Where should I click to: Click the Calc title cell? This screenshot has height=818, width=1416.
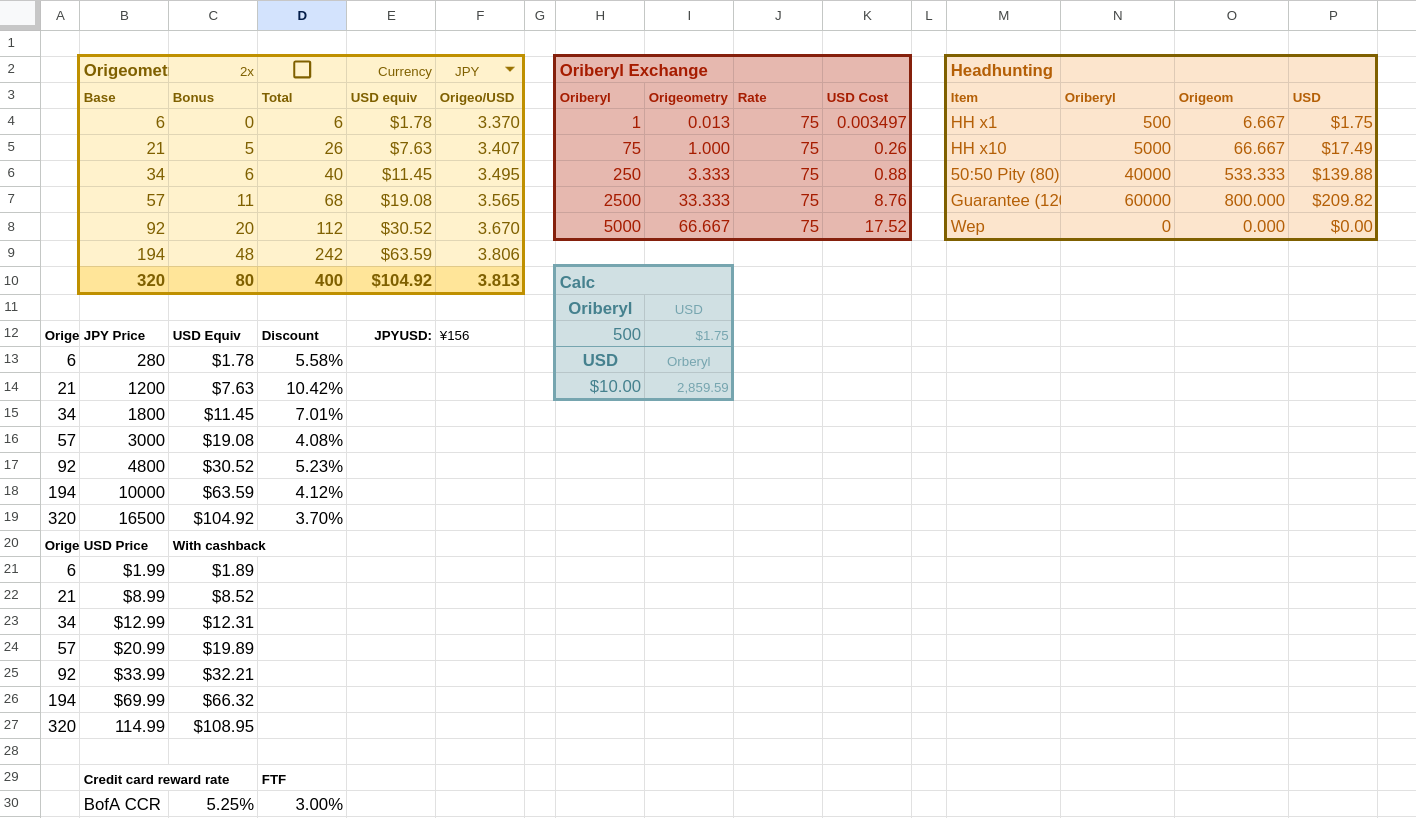point(600,282)
